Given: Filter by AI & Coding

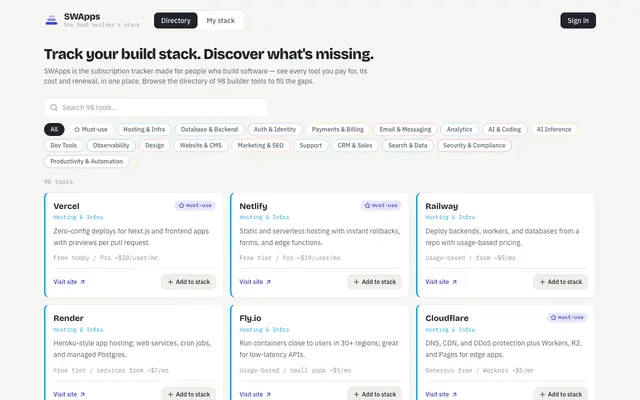Looking at the screenshot, I should point(504,129).
